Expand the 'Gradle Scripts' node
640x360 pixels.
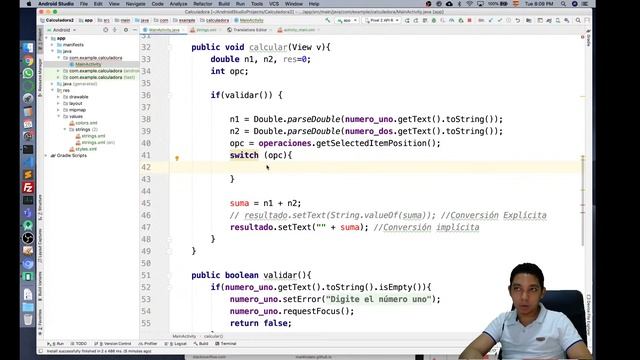(x=47, y=156)
